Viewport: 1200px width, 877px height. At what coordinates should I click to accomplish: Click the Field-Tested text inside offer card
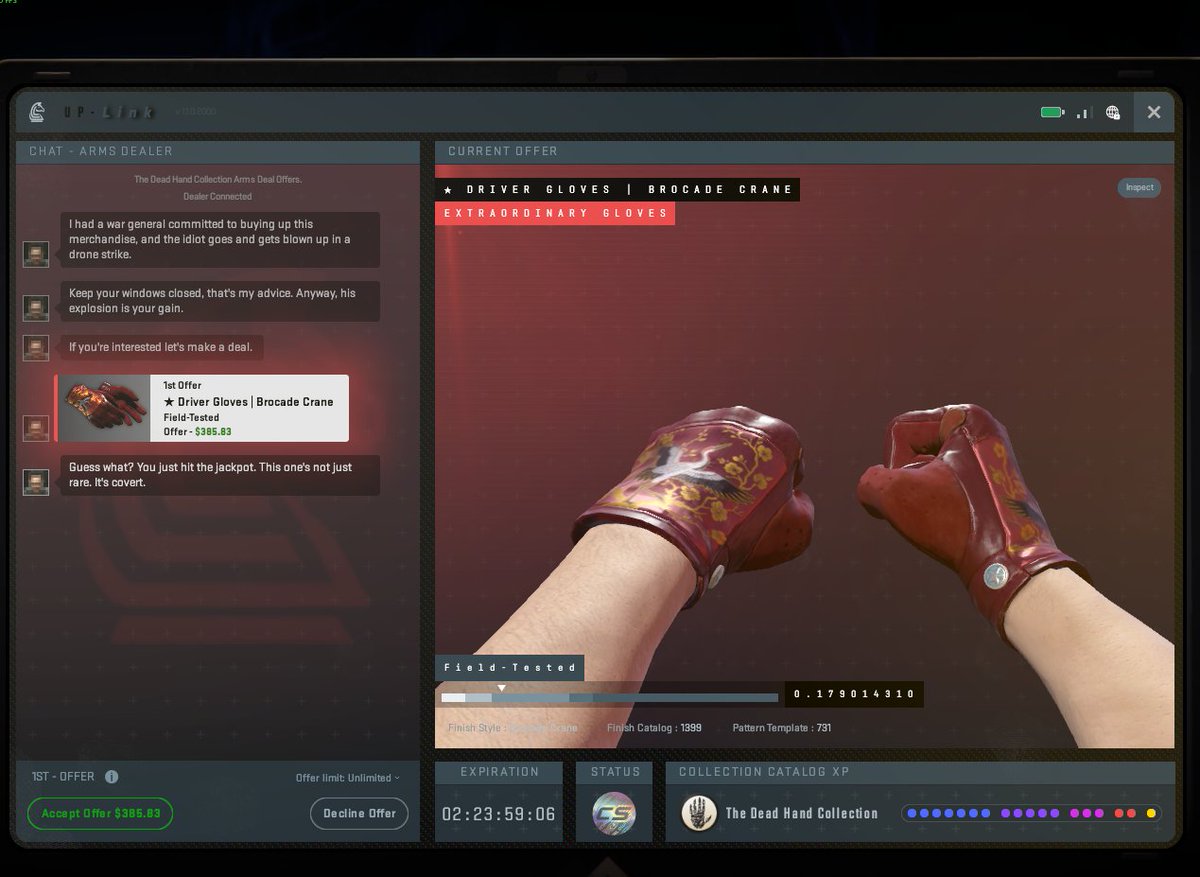(191, 417)
